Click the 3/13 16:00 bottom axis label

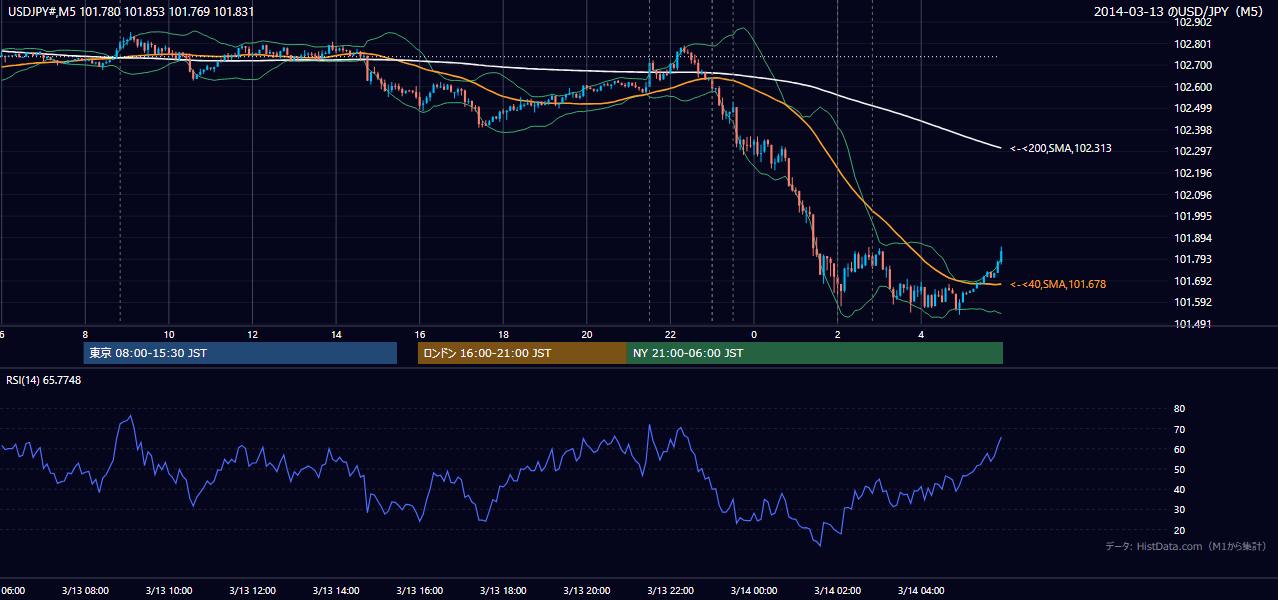point(419,590)
